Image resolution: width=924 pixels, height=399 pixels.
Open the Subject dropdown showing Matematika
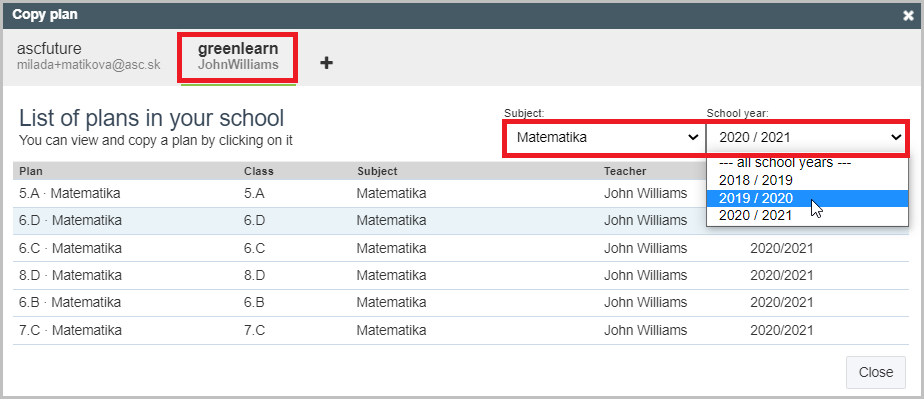606,138
